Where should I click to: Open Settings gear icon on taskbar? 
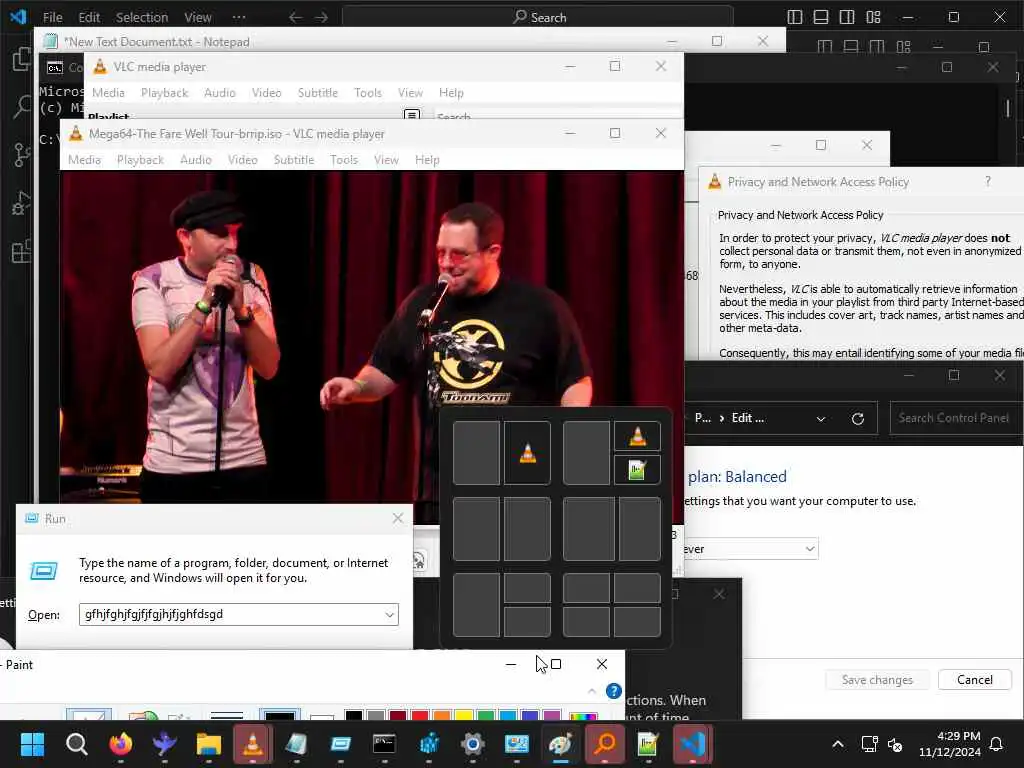[472, 744]
